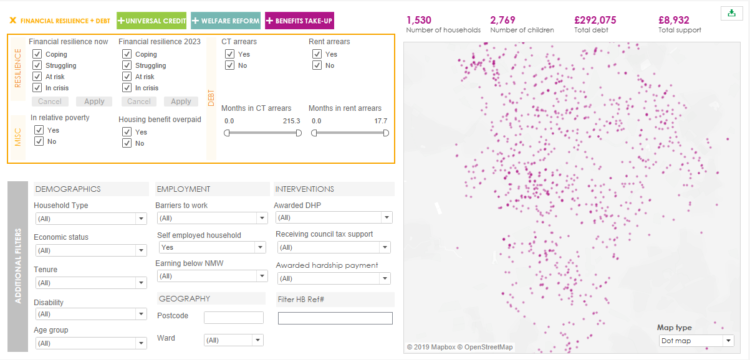This screenshot has height=360, width=750.
Task: Uncheck Yes under In relative poverty
Action: [x=39, y=130]
